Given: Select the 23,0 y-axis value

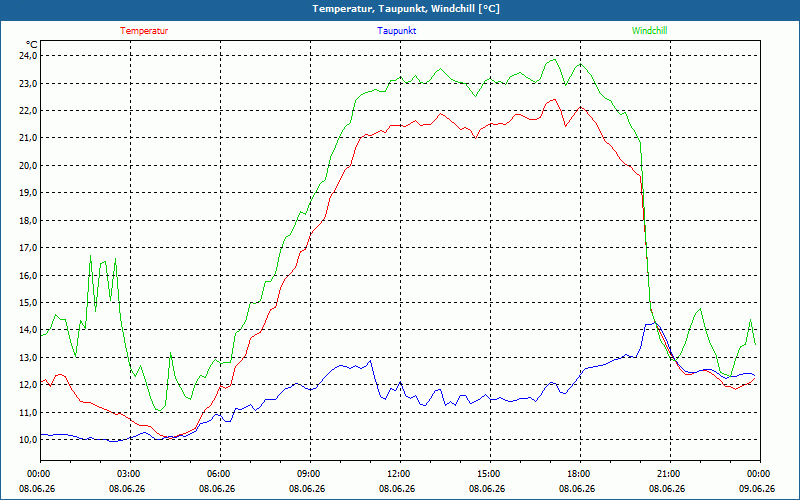Looking at the screenshot, I should 28,83.
